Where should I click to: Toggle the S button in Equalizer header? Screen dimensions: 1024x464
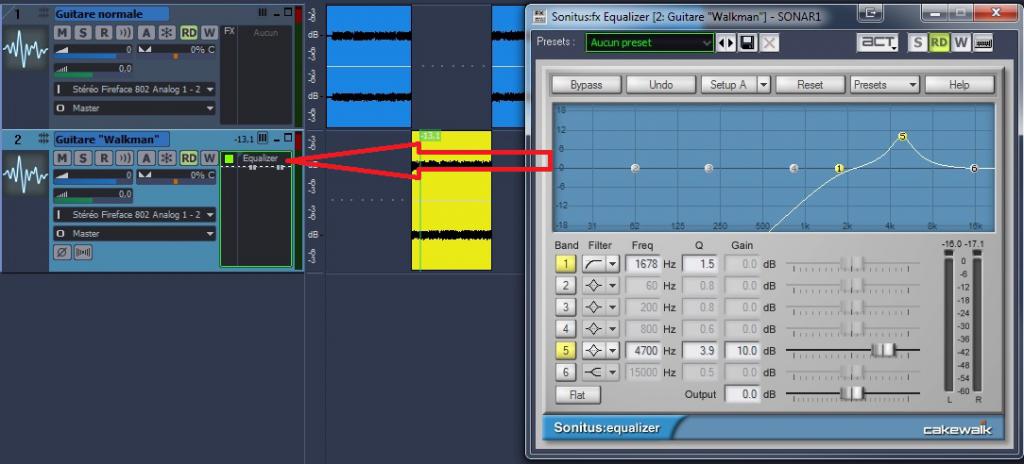[918, 42]
